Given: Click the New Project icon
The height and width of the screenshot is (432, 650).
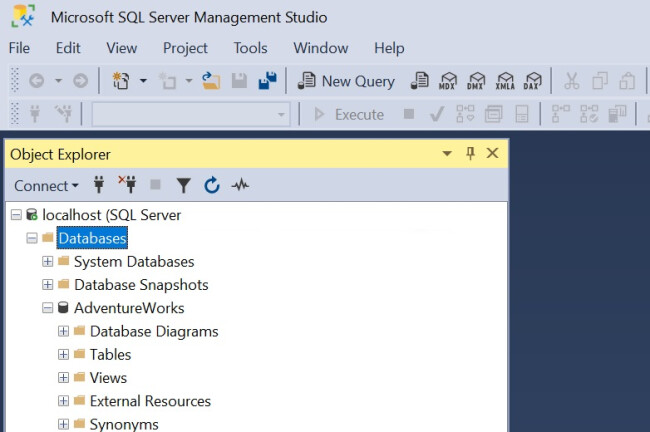Looking at the screenshot, I should point(121,80).
